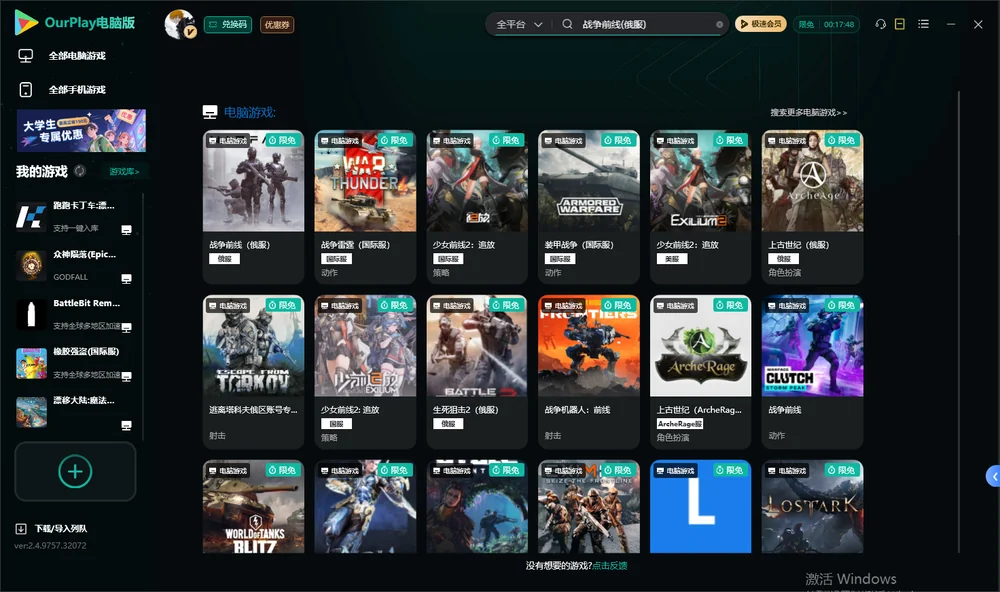The width and height of the screenshot is (1000, 592).
Task: Open the user avatar profile
Action: (180, 24)
